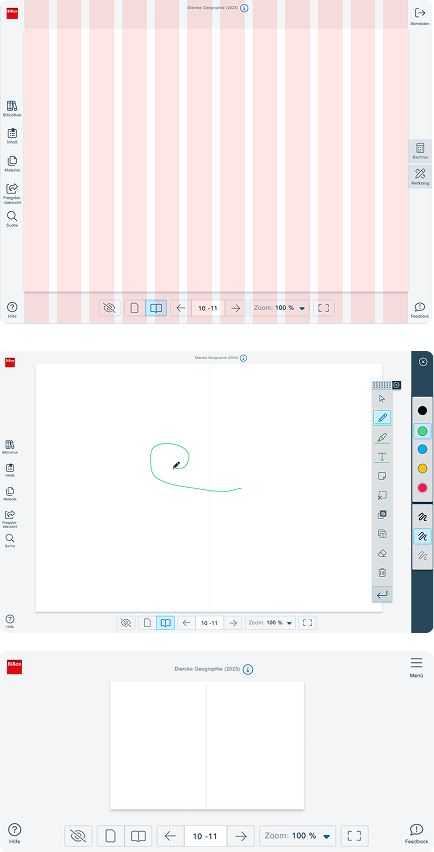
Task: Toggle the crossed-eye visibility button in drawing mockup
Action: pyautogui.click(x=126, y=623)
